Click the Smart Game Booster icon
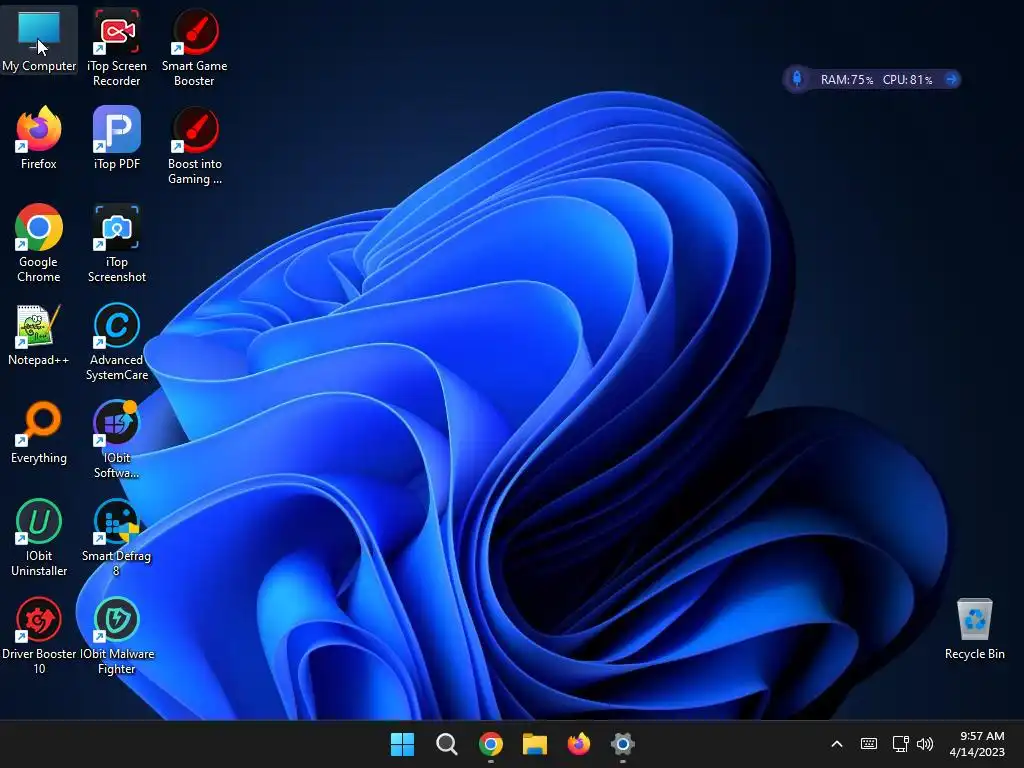The image size is (1024, 768). pos(195,47)
